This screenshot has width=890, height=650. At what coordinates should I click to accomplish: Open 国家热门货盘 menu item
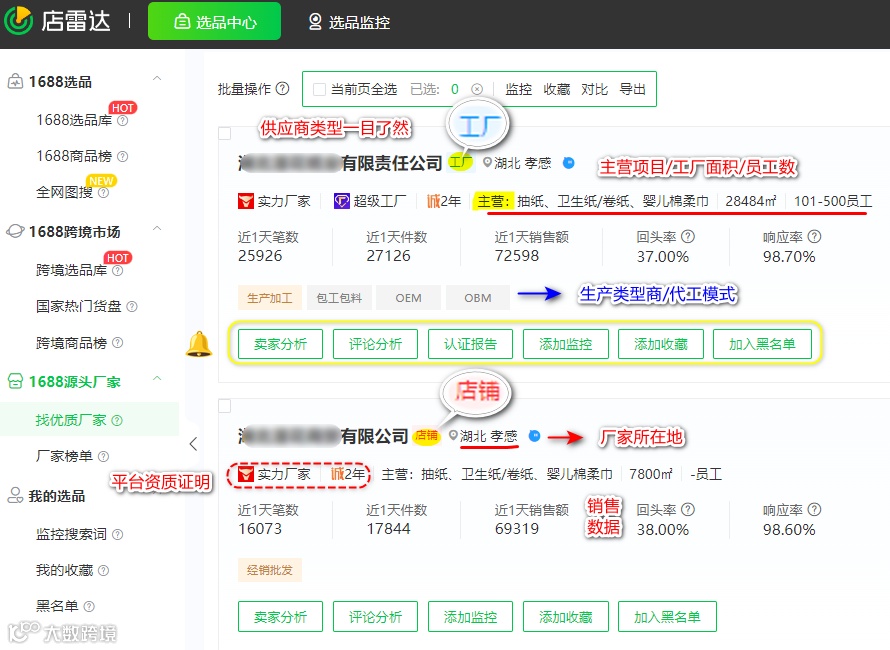click(78, 307)
